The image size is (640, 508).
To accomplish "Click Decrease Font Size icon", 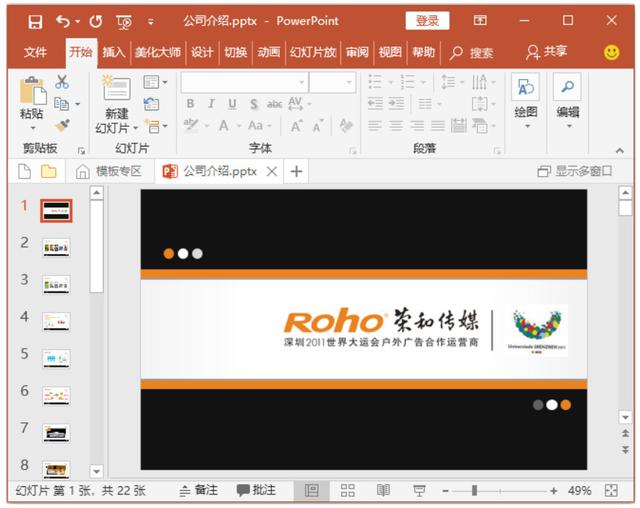I will coord(318,126).
